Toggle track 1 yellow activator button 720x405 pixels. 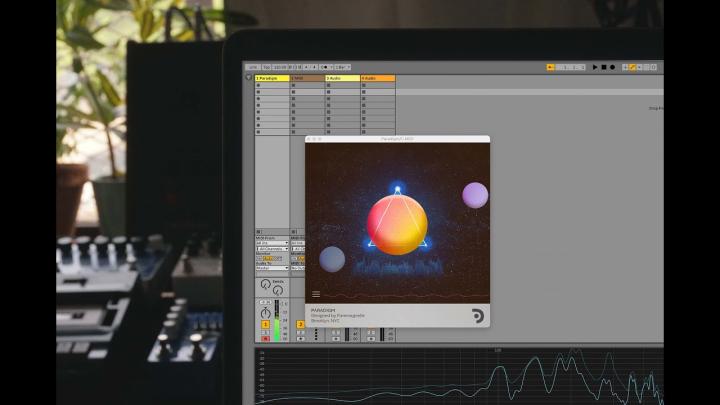[x=265, y=325]
